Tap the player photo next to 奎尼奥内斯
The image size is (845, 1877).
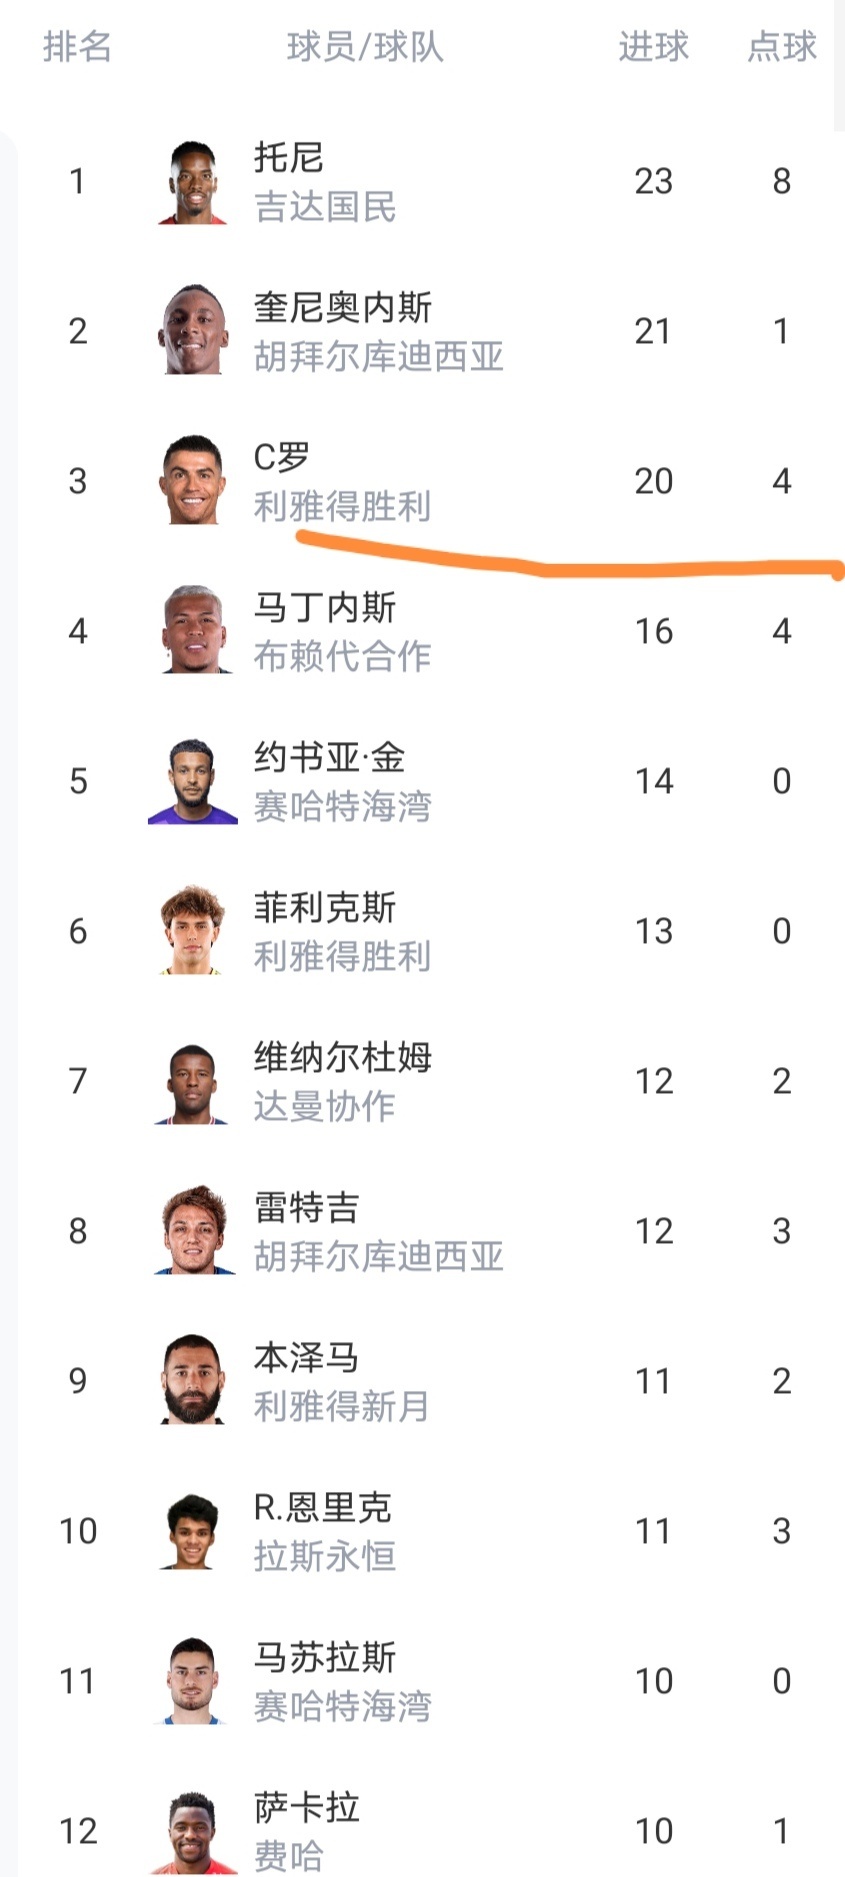tap(193, 331)
